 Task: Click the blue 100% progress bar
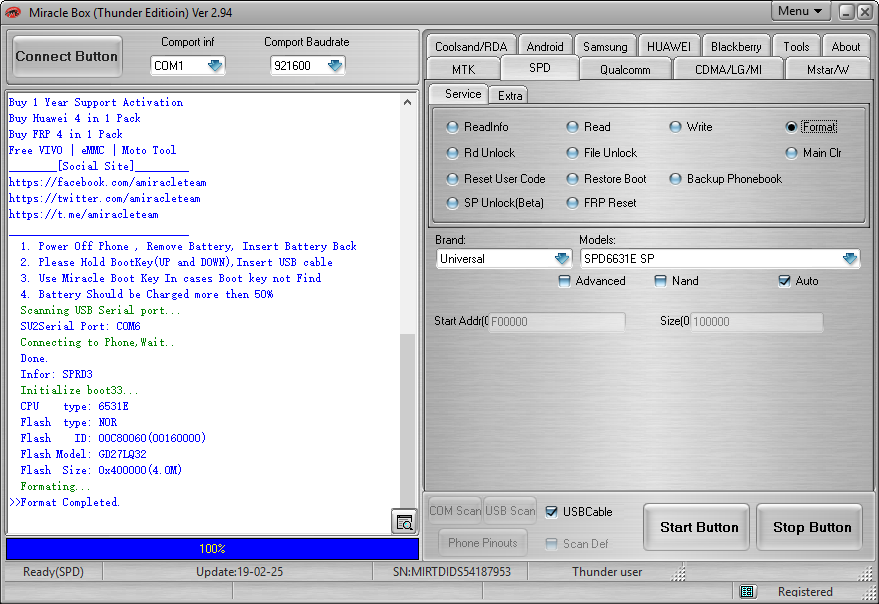[212, 548]
